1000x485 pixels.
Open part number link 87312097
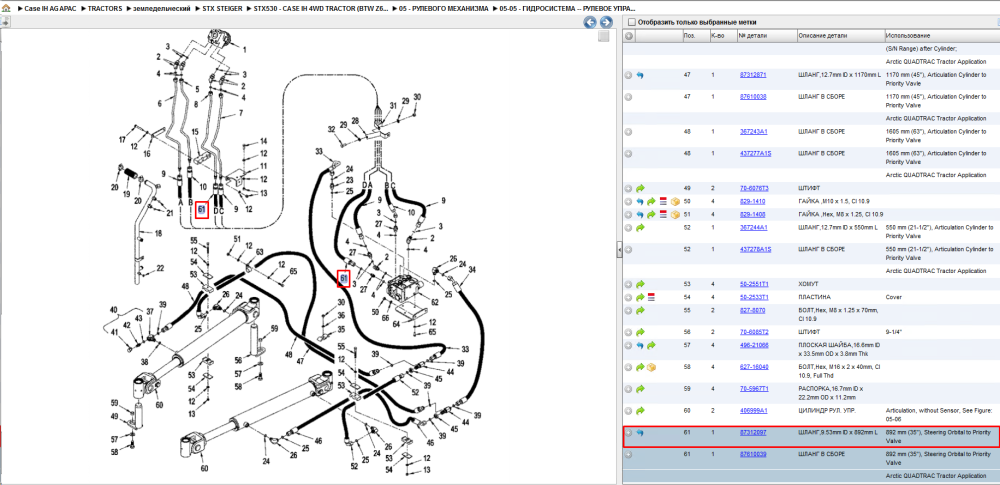click(x=753, y=432)
